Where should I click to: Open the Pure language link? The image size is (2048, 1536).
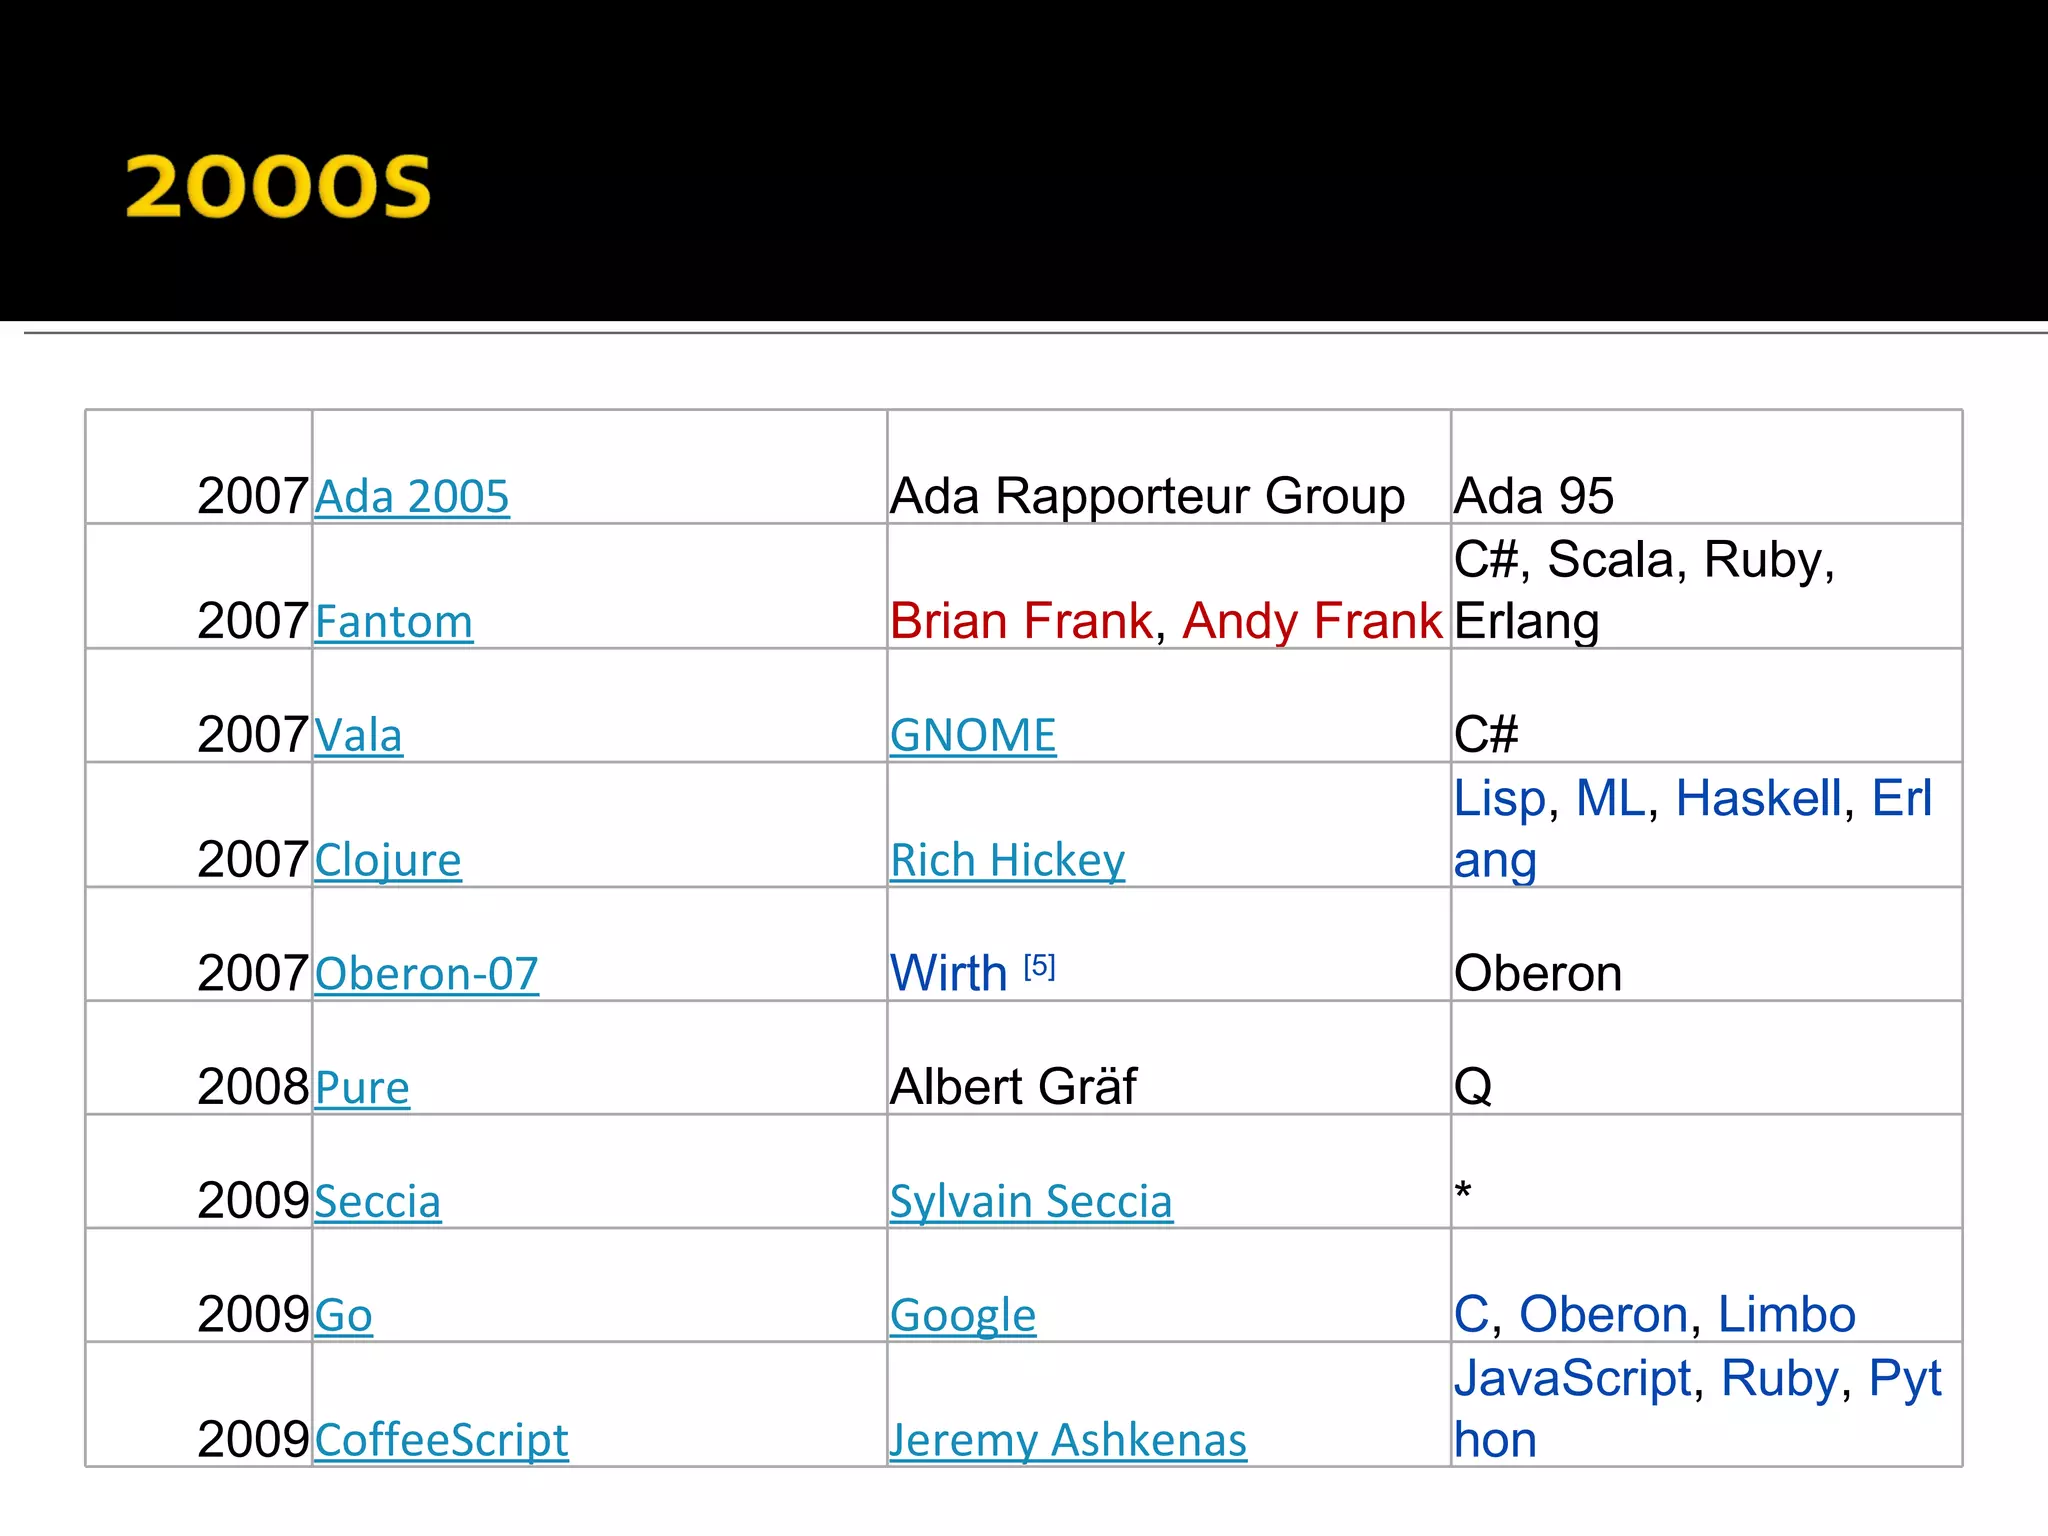(x=362, y=1088)
